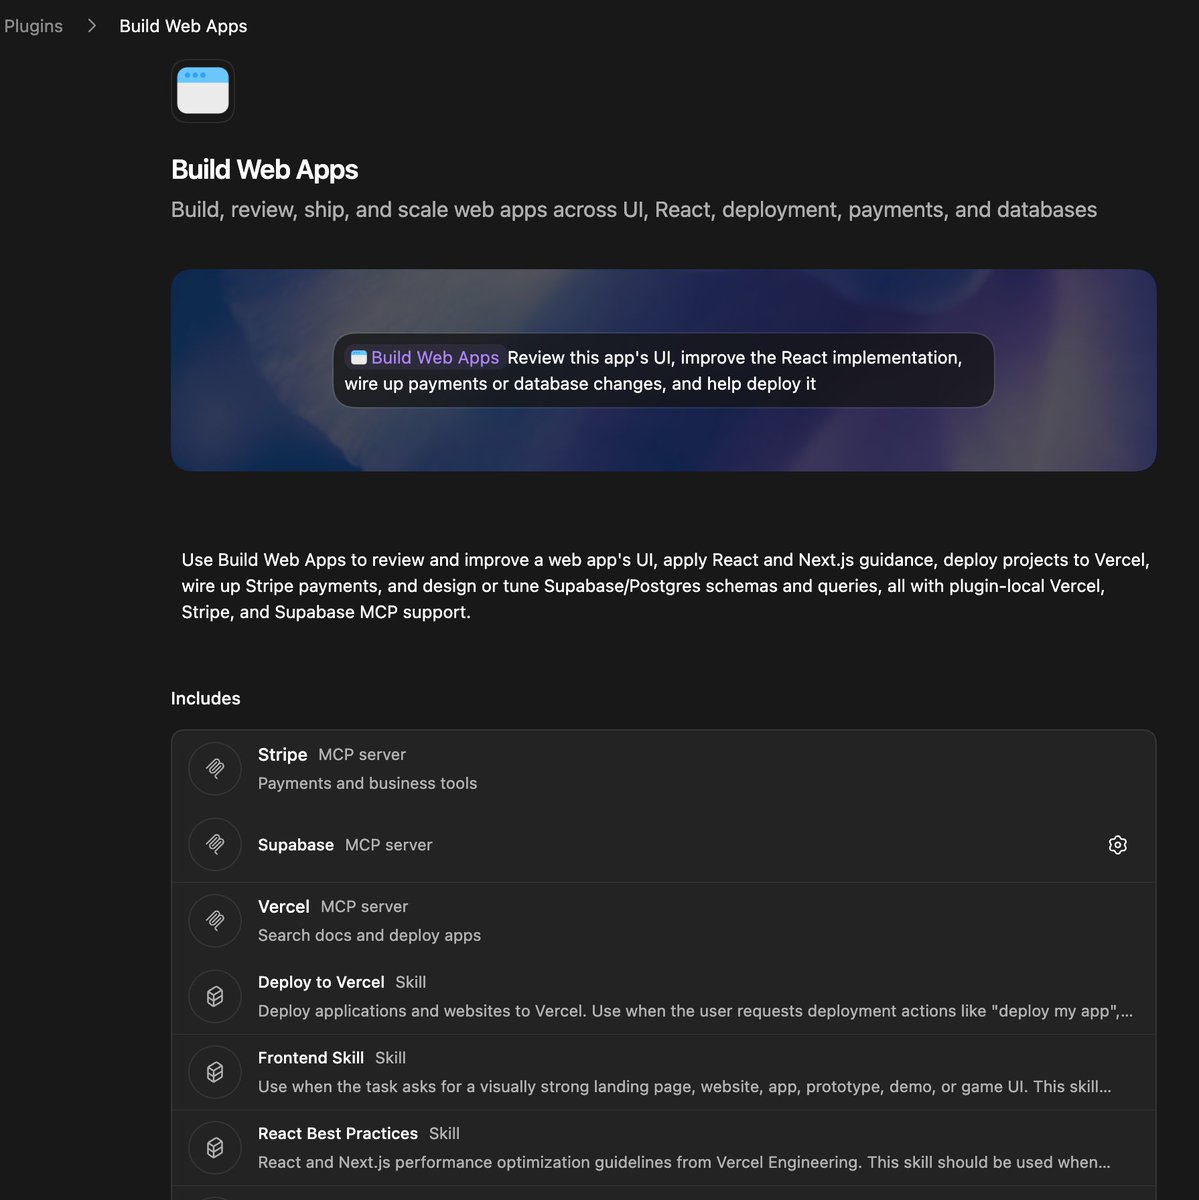The height and width of the screenshot is (1200, 1199).
Task: Click the Frontend Skill cube icon
Action: [x=215, y=1072]
